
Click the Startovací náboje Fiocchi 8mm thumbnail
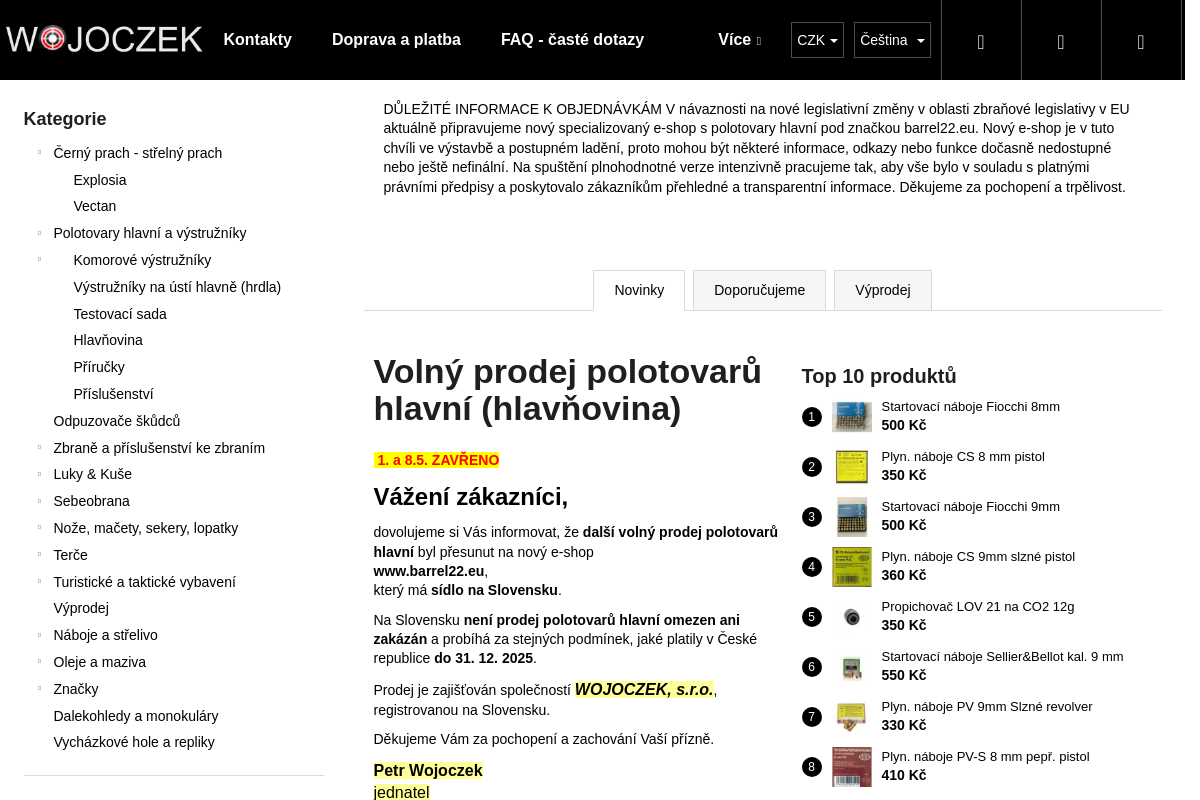pyautogui.click(x=852, y=417)
